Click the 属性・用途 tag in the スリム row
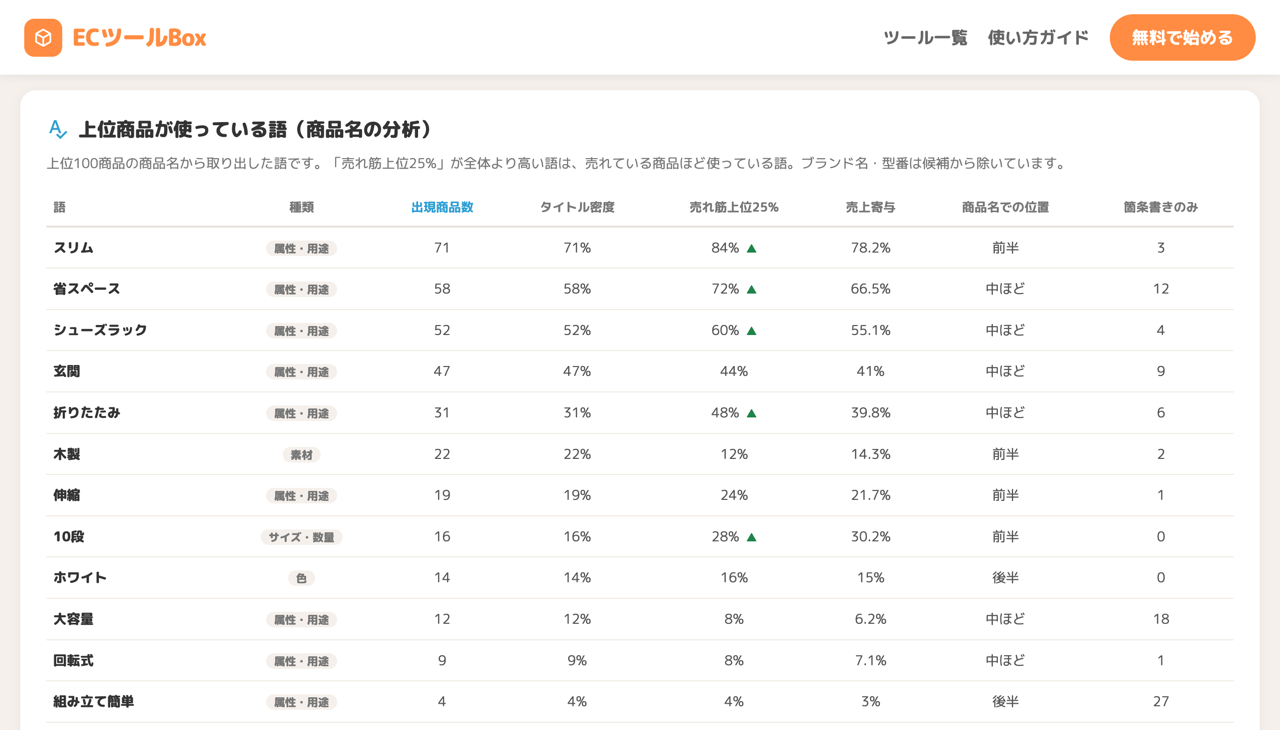Viewport: 1280px width, 730px height. (301, 248)
